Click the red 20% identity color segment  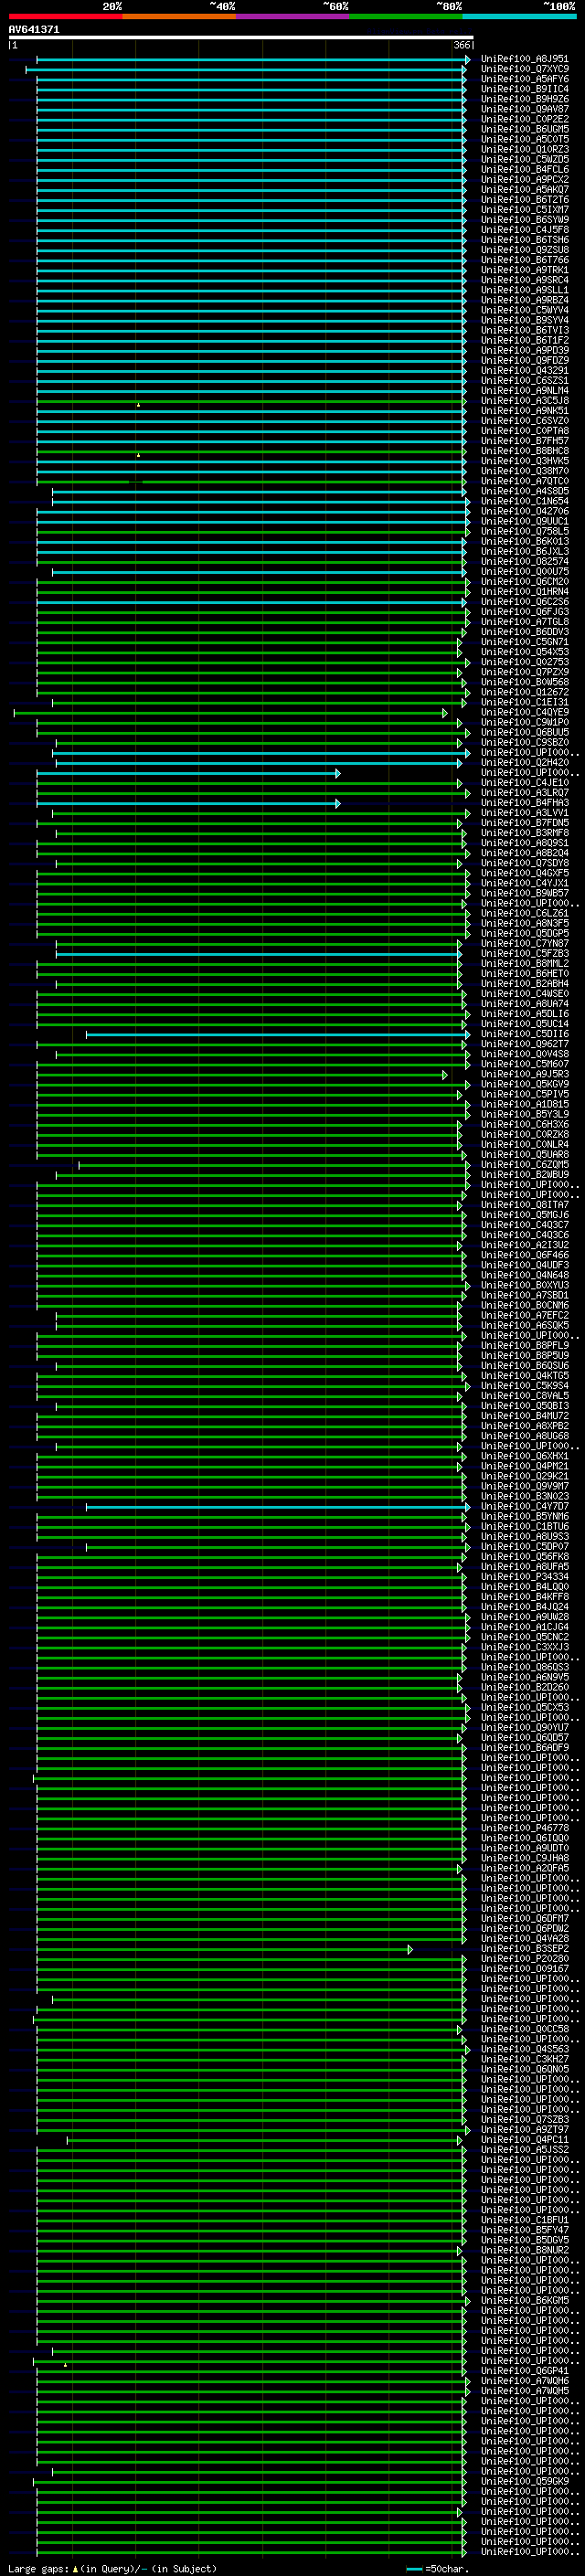coord(65,16)
